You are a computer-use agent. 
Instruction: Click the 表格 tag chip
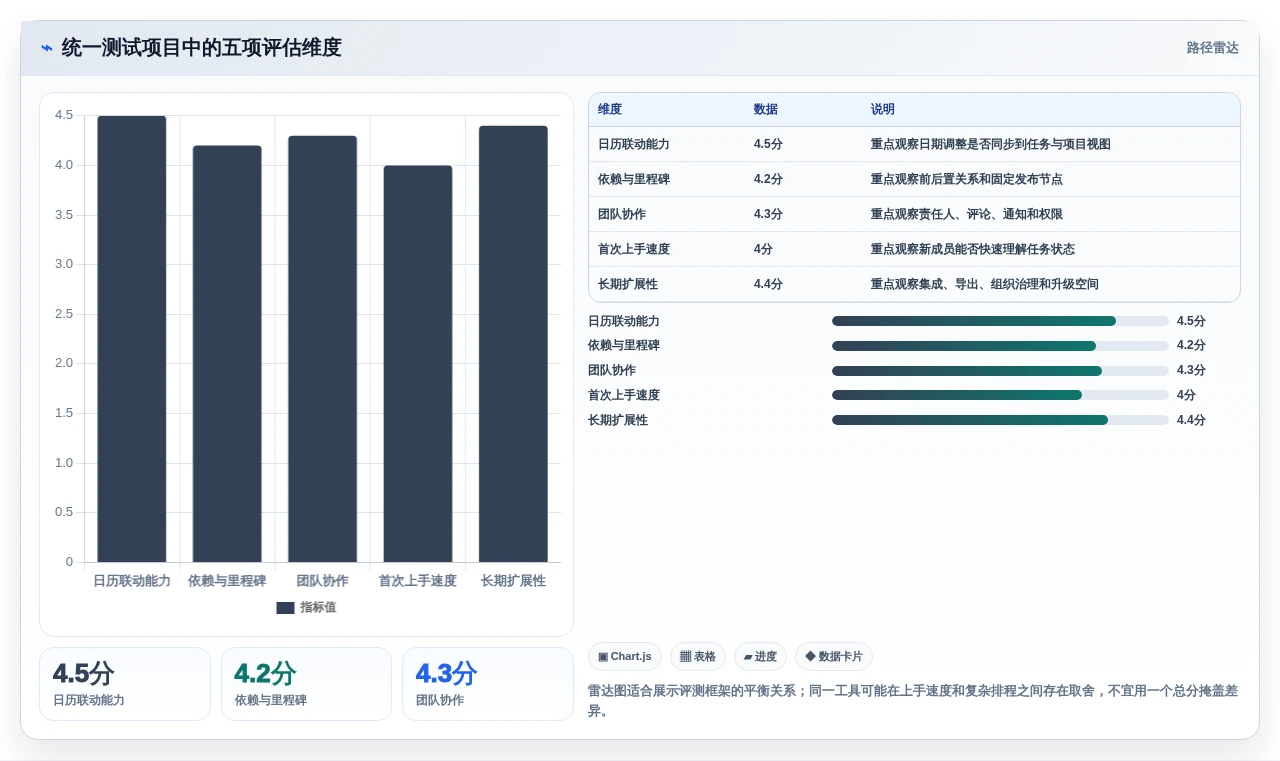tap(698, 657)
